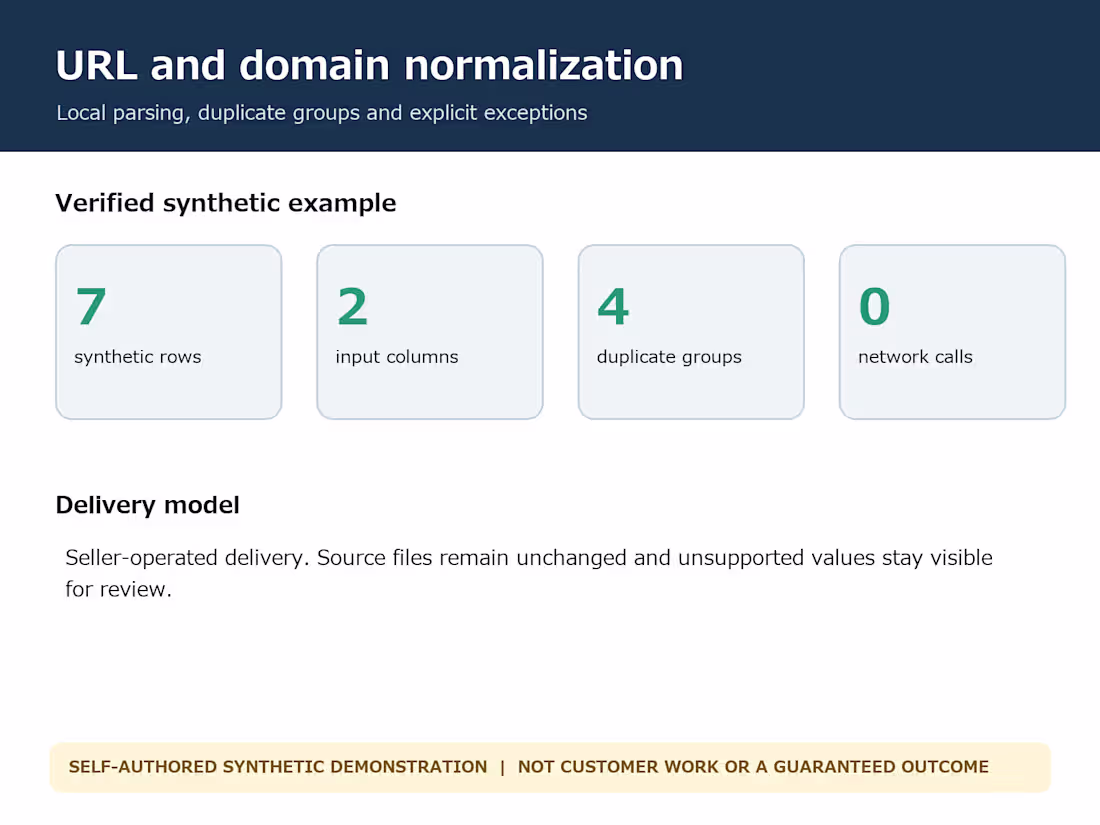The width and height of the screenshot is (1100, 825).
Task: Select the subtitle 'Local parsing, duplicate groups and explicit exceptions'
Action: [x=322, y=113]
